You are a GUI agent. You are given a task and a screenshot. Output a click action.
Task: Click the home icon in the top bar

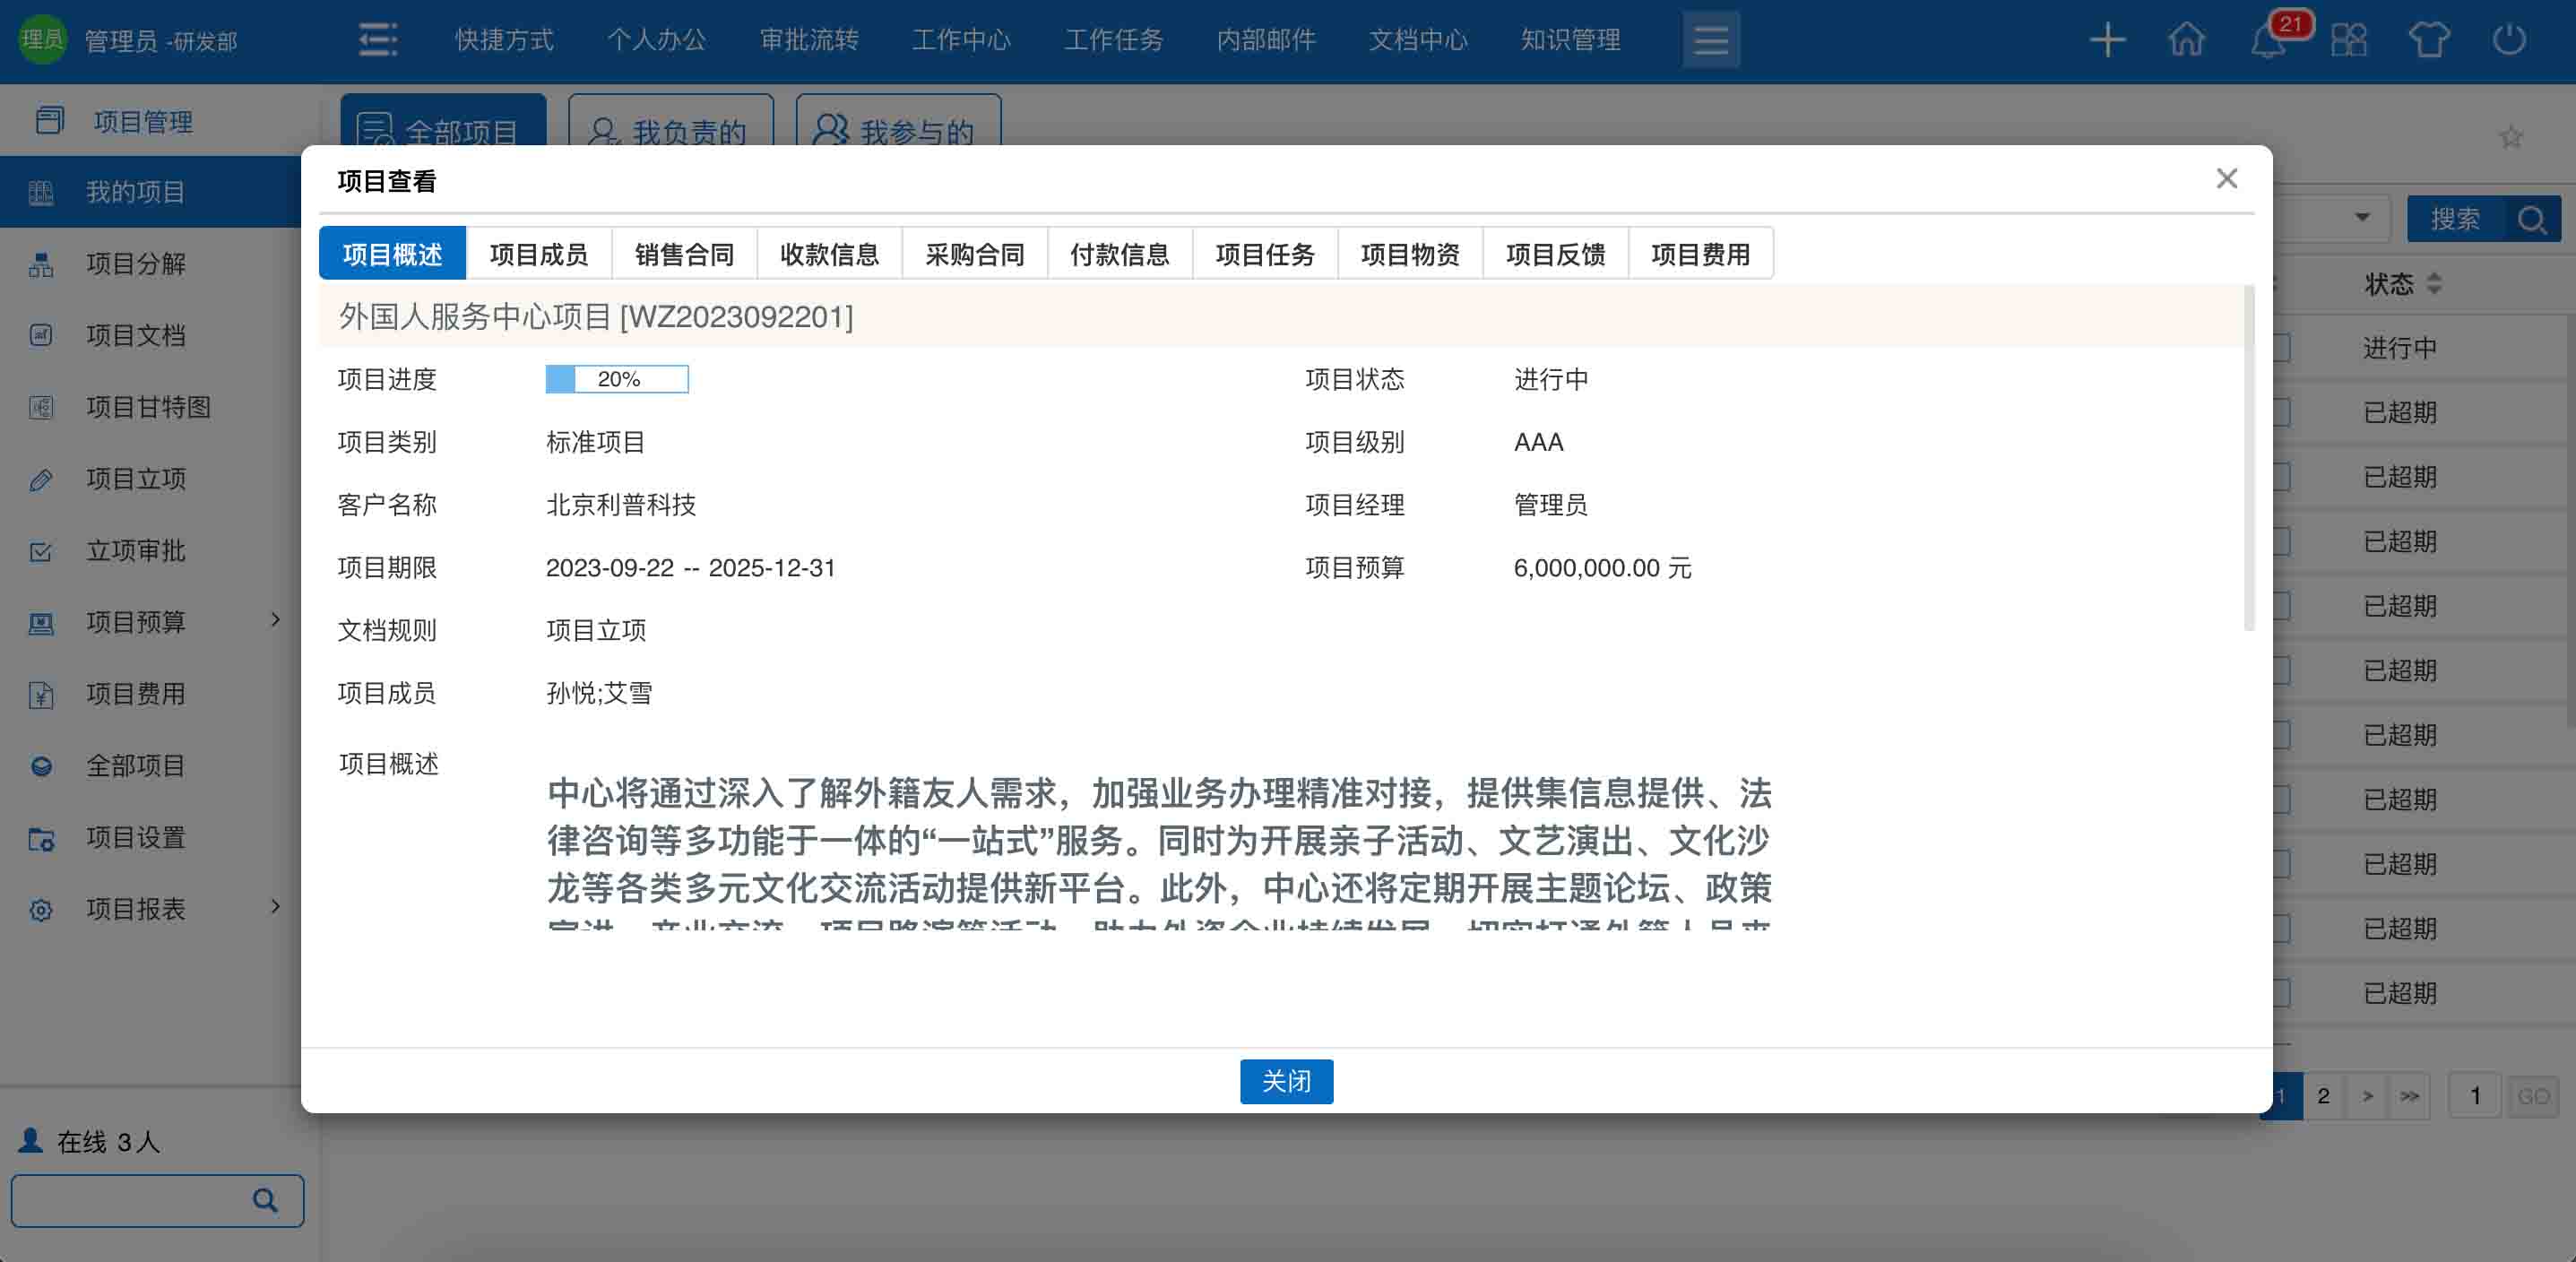tap(2186, 41)
